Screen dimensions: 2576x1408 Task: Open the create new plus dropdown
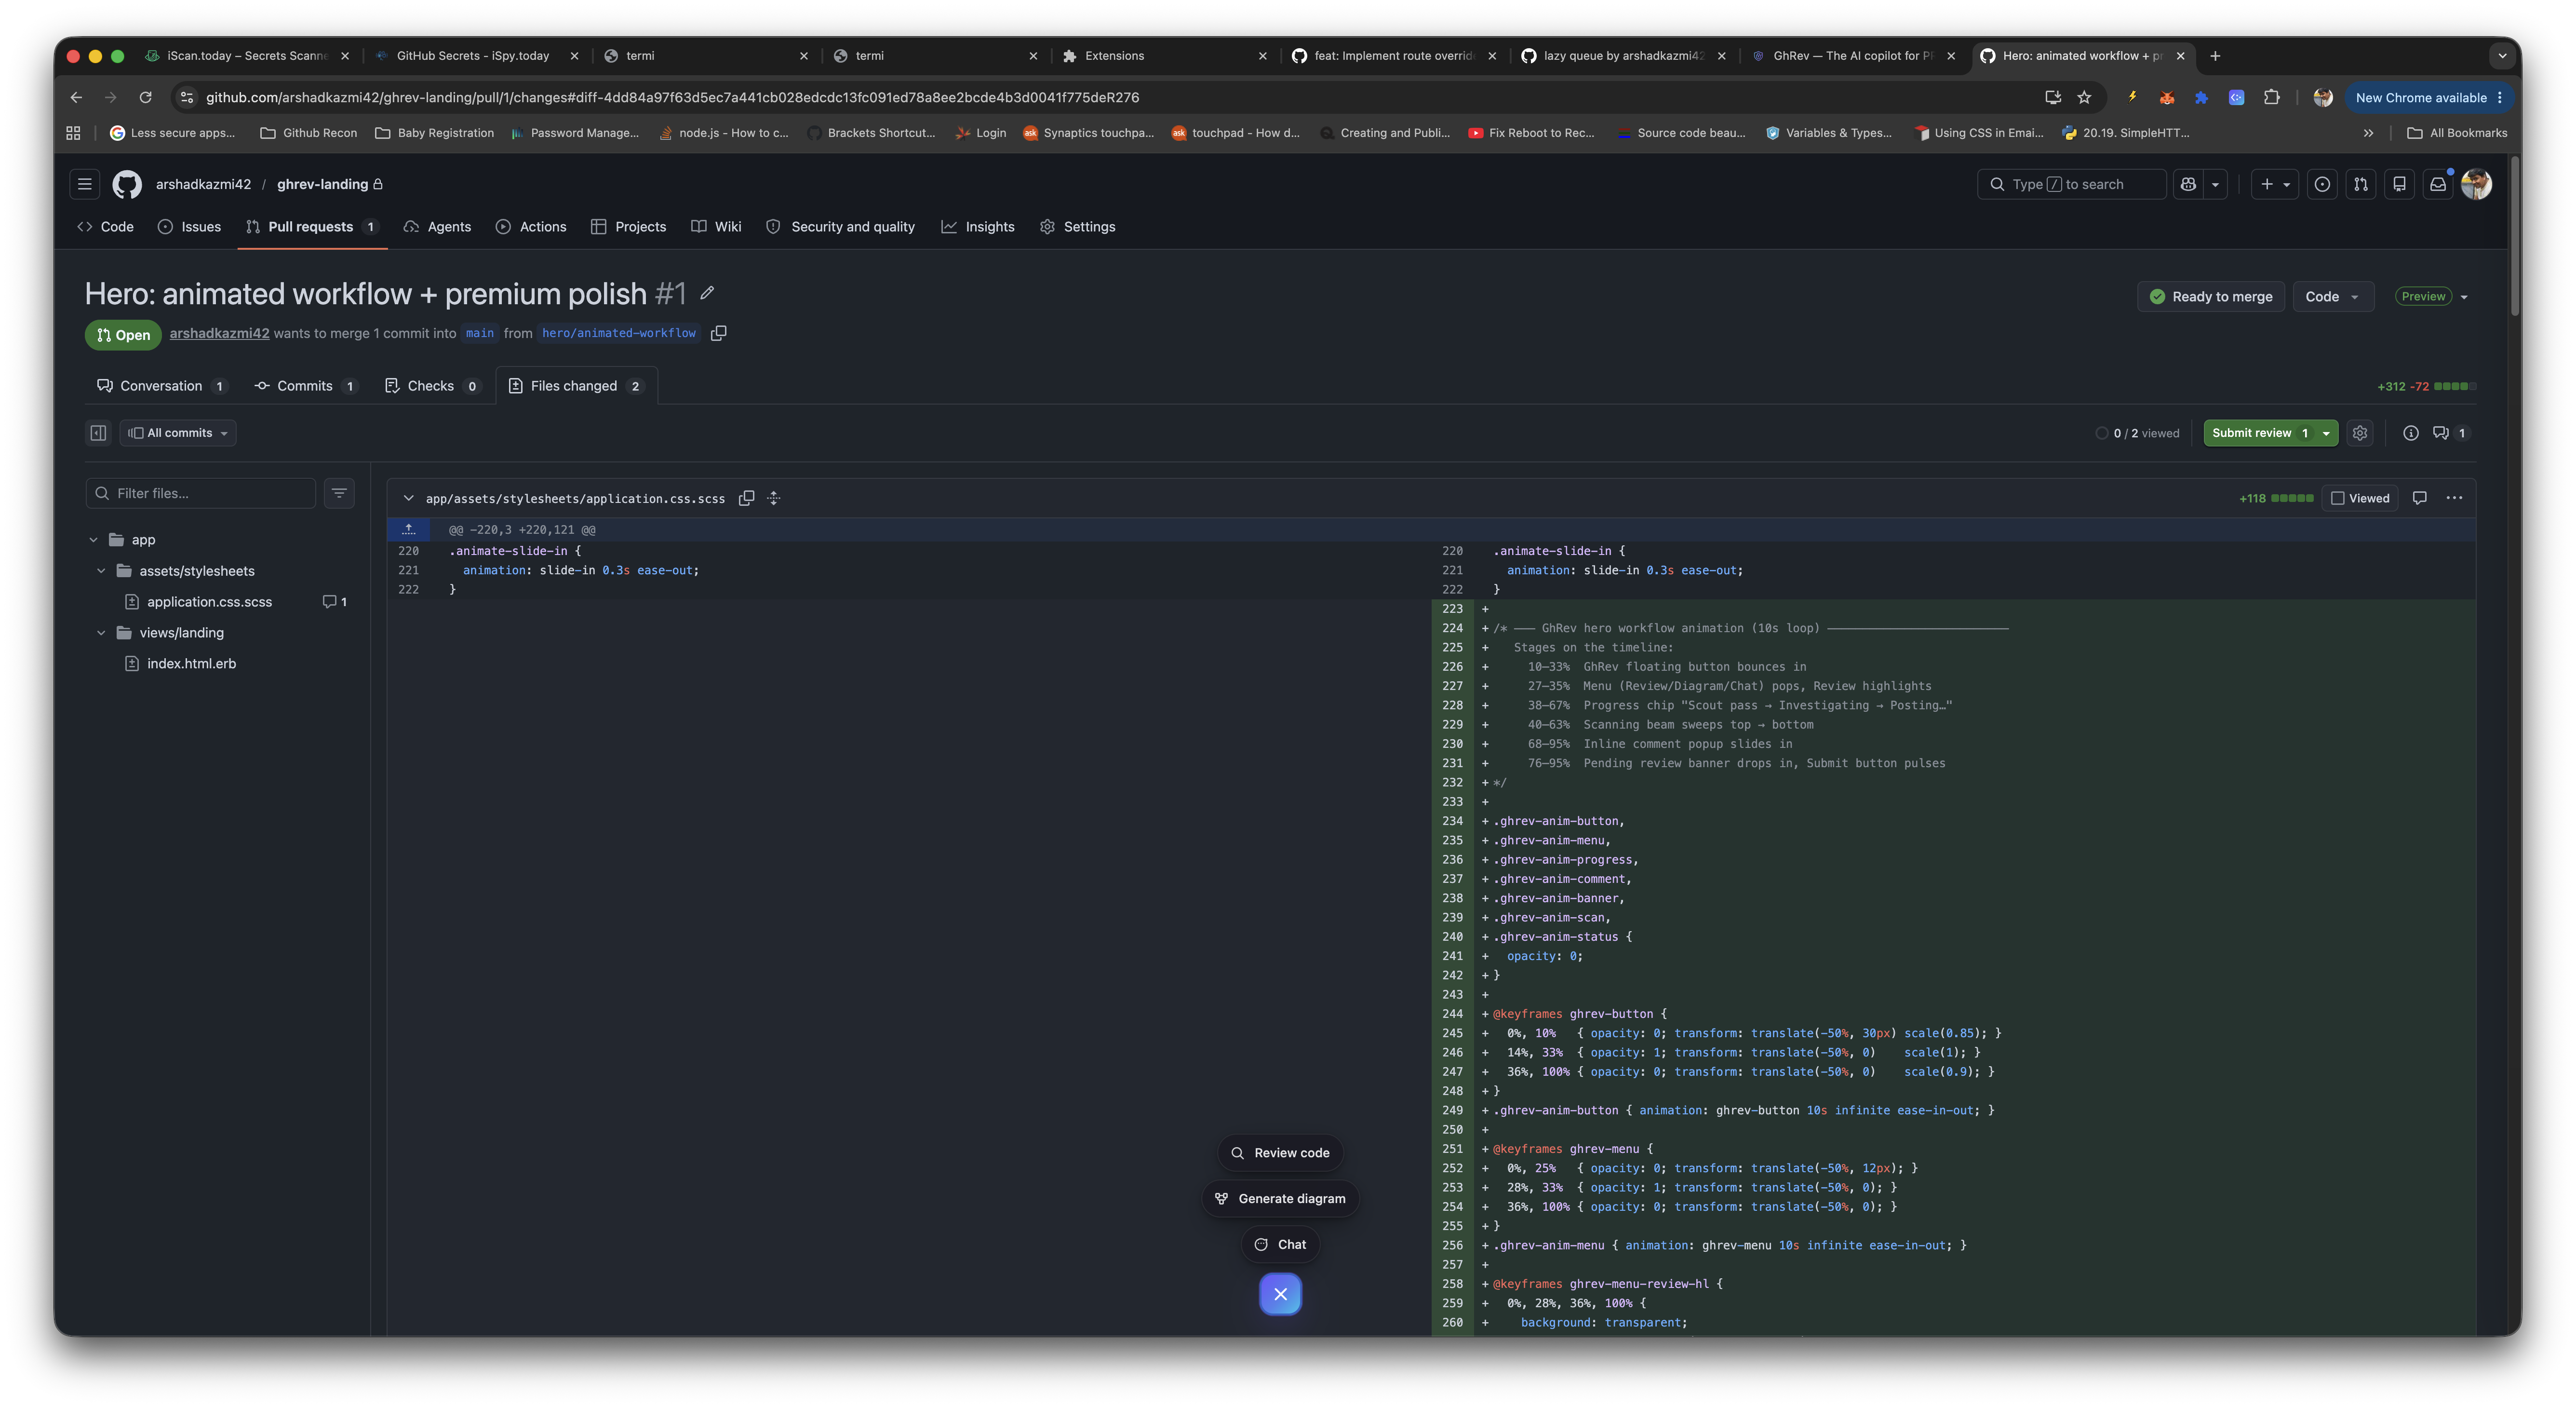2275,184
